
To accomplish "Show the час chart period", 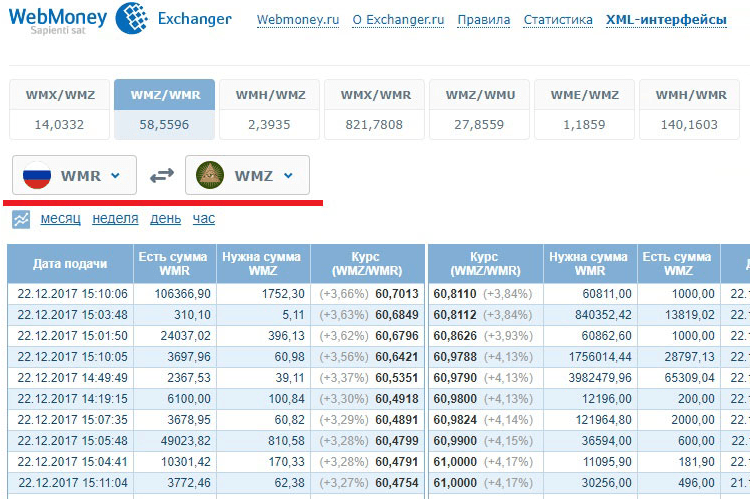I will click(x=204, y=219).
